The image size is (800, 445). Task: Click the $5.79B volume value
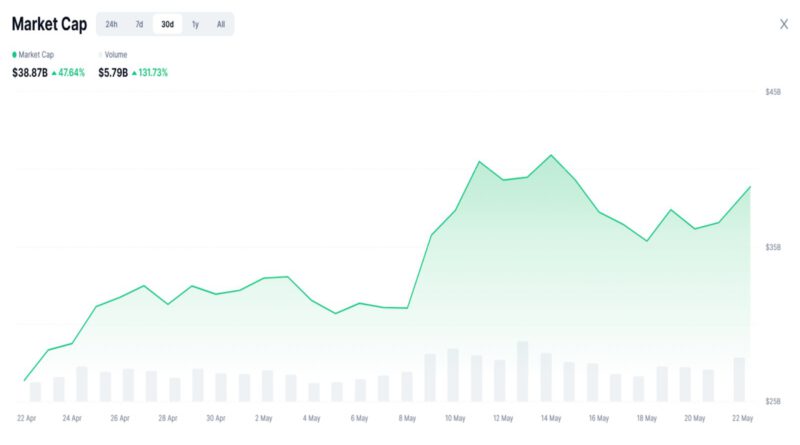113,73
